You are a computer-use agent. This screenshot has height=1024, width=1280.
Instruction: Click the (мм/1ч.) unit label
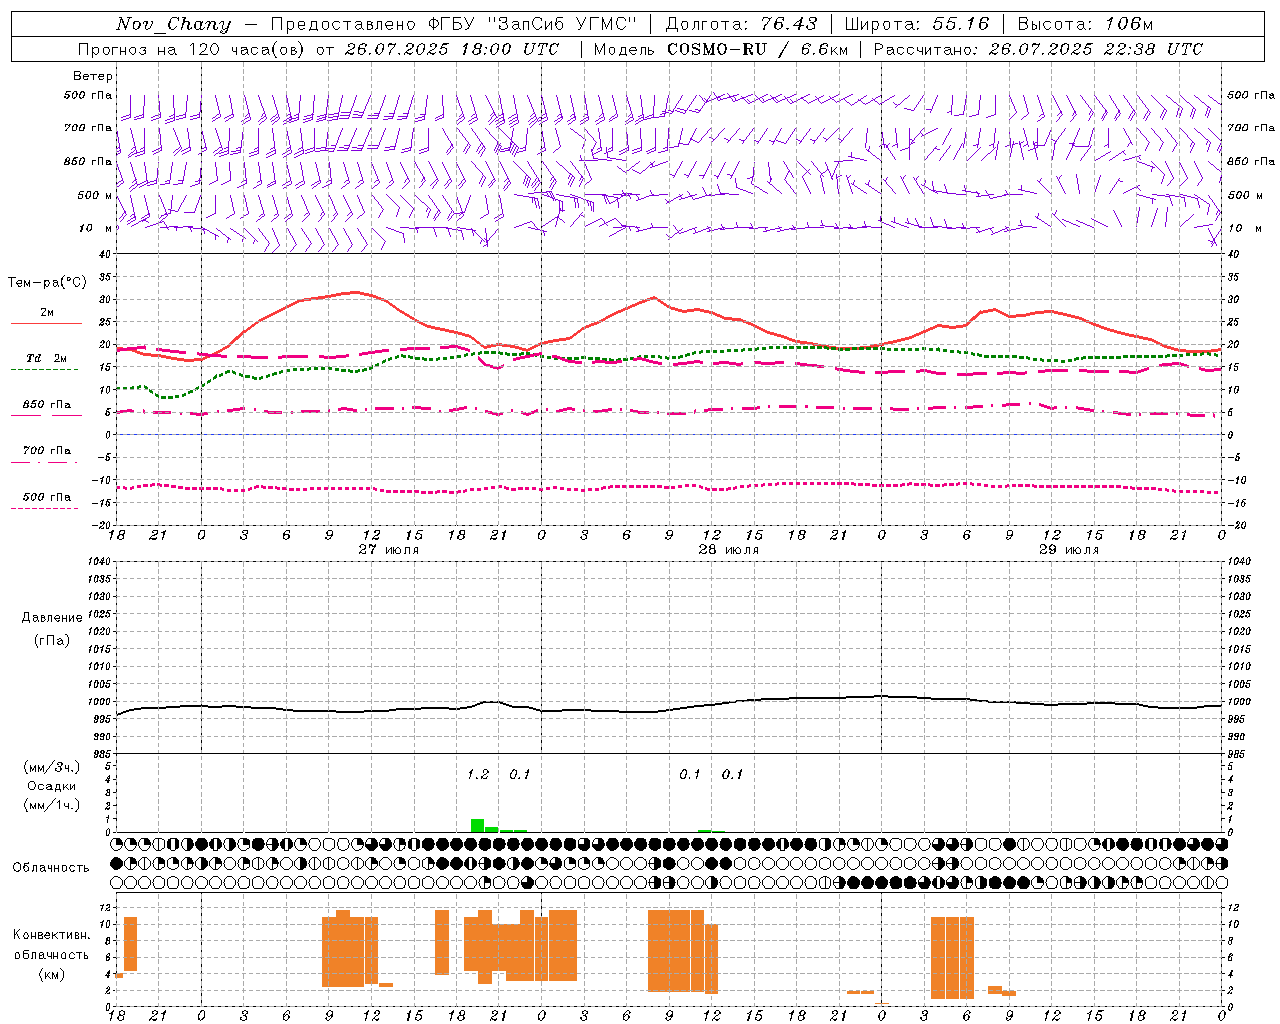coord(52,805)
